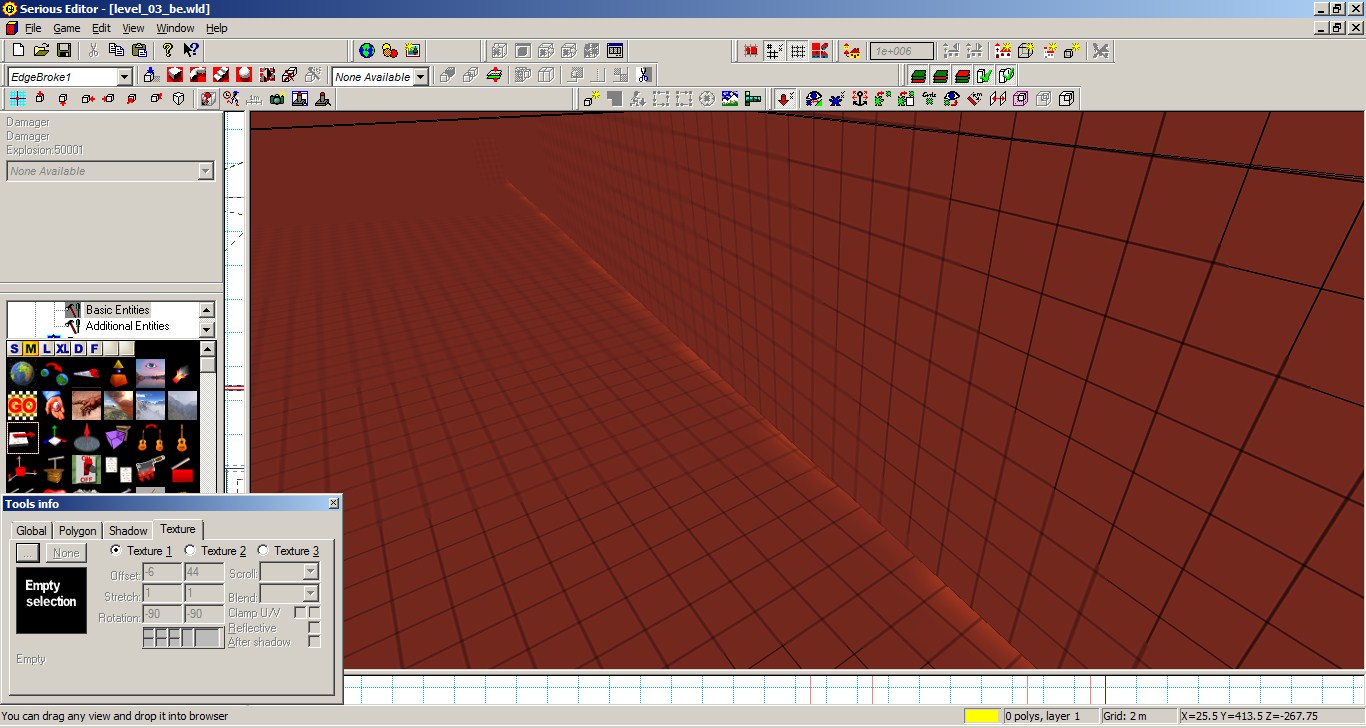Open file with the folder toolbar icon
Screen dimensions: 1366x728
coord(41,50)
